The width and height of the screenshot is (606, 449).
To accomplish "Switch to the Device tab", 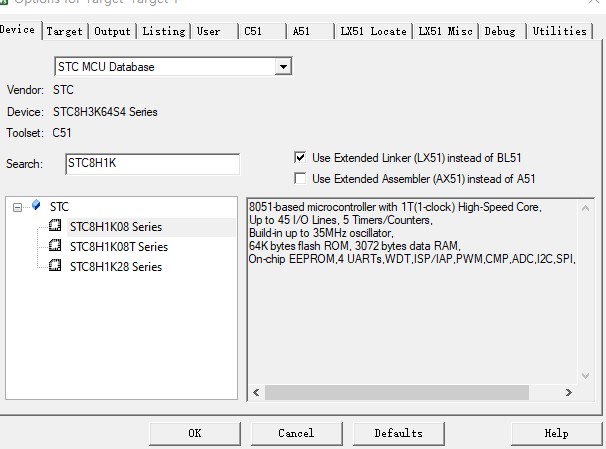I will tap(17, 30).
